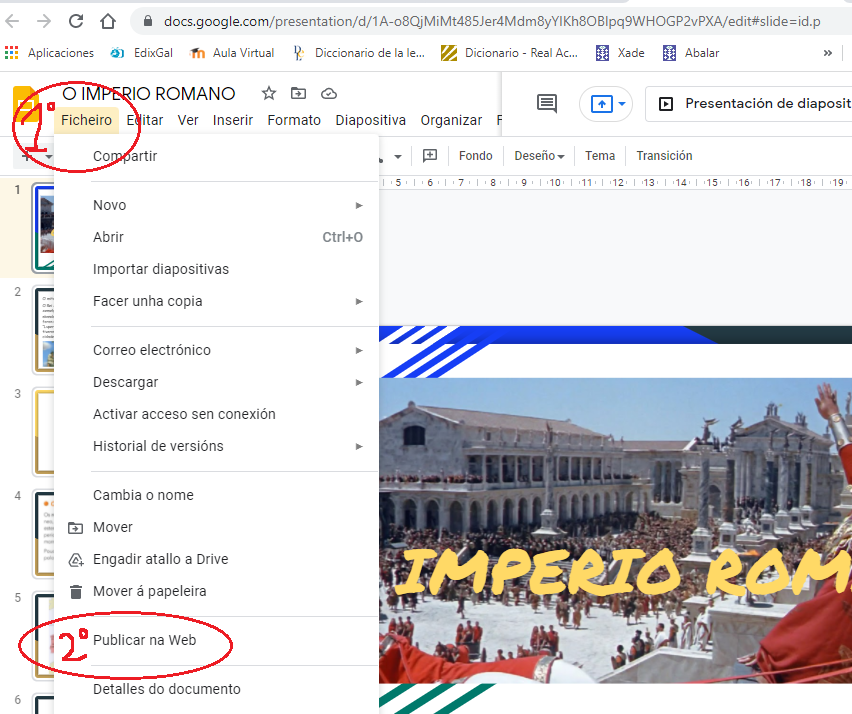Select Publicar na Web menu entry
The height and width of the screenshot is (714, 852).
[144, 640]
